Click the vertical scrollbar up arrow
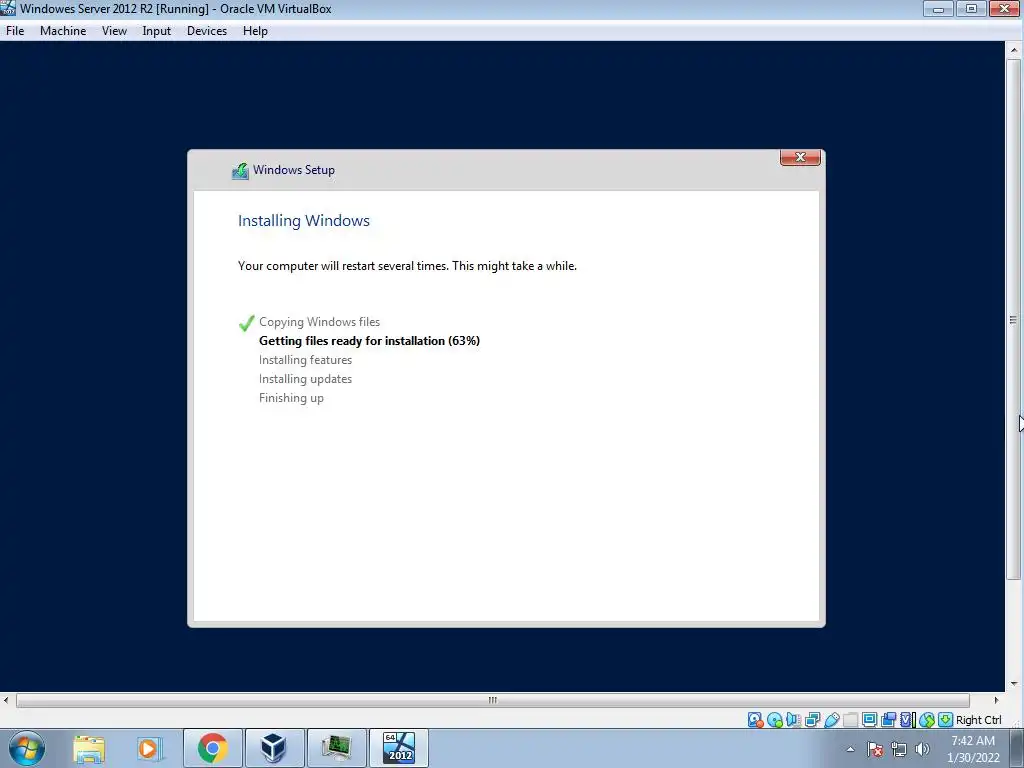This screenshot has height=768, width=1024. [x=1014, y=50]
